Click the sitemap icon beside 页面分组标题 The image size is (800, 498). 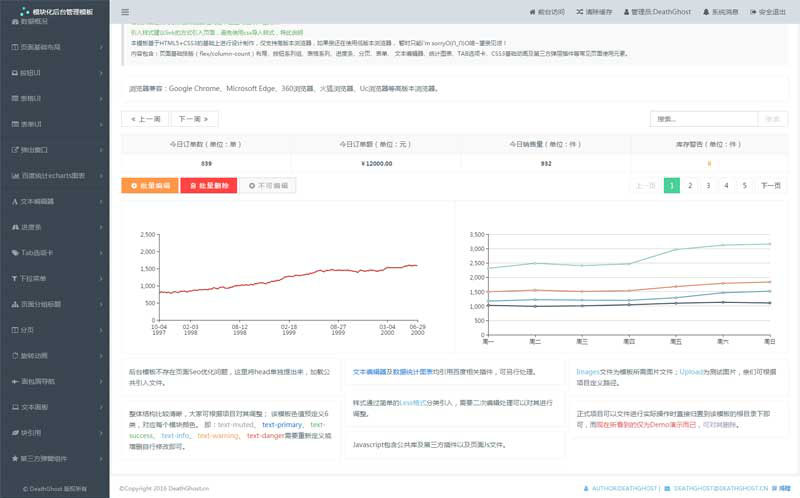click(x=15, y=304)
